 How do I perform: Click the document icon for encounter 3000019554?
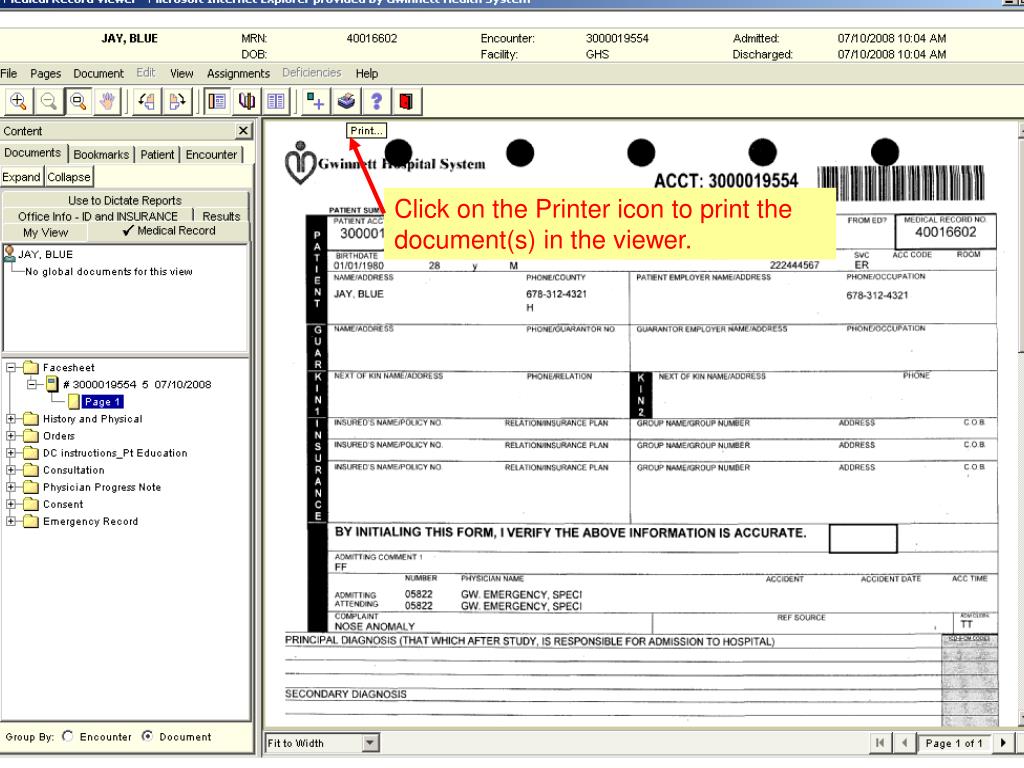(52, 385)
